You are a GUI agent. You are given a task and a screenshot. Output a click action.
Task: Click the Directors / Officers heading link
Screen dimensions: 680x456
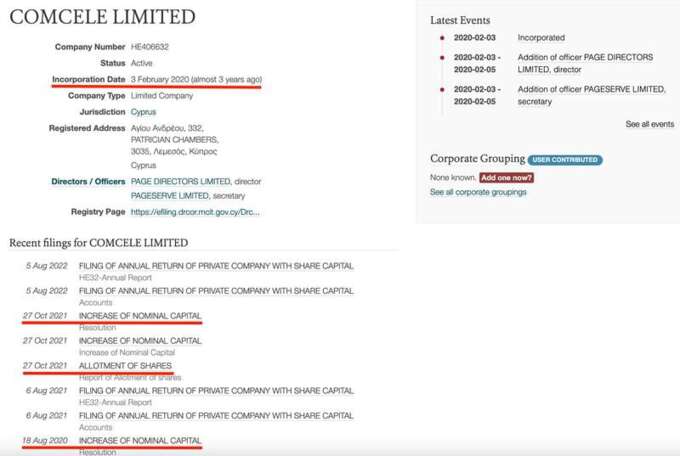click(88, 181)
